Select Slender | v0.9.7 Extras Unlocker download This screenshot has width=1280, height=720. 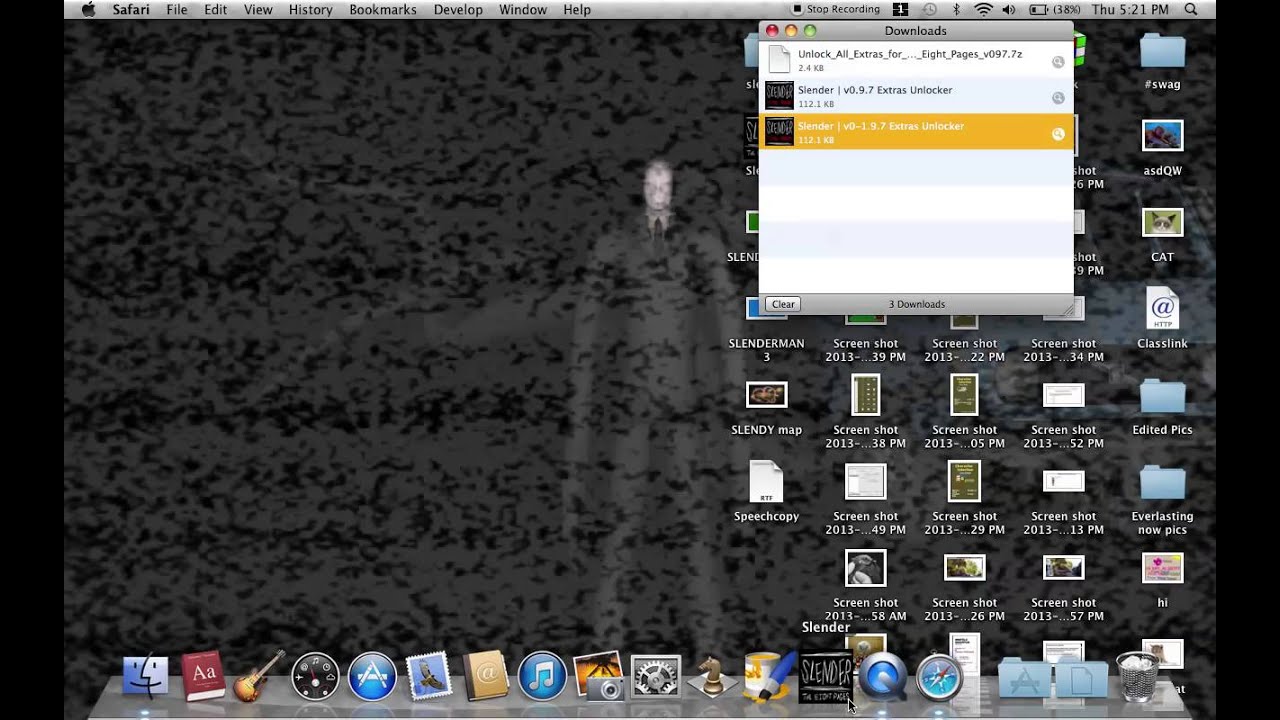[x=916, y=96]
